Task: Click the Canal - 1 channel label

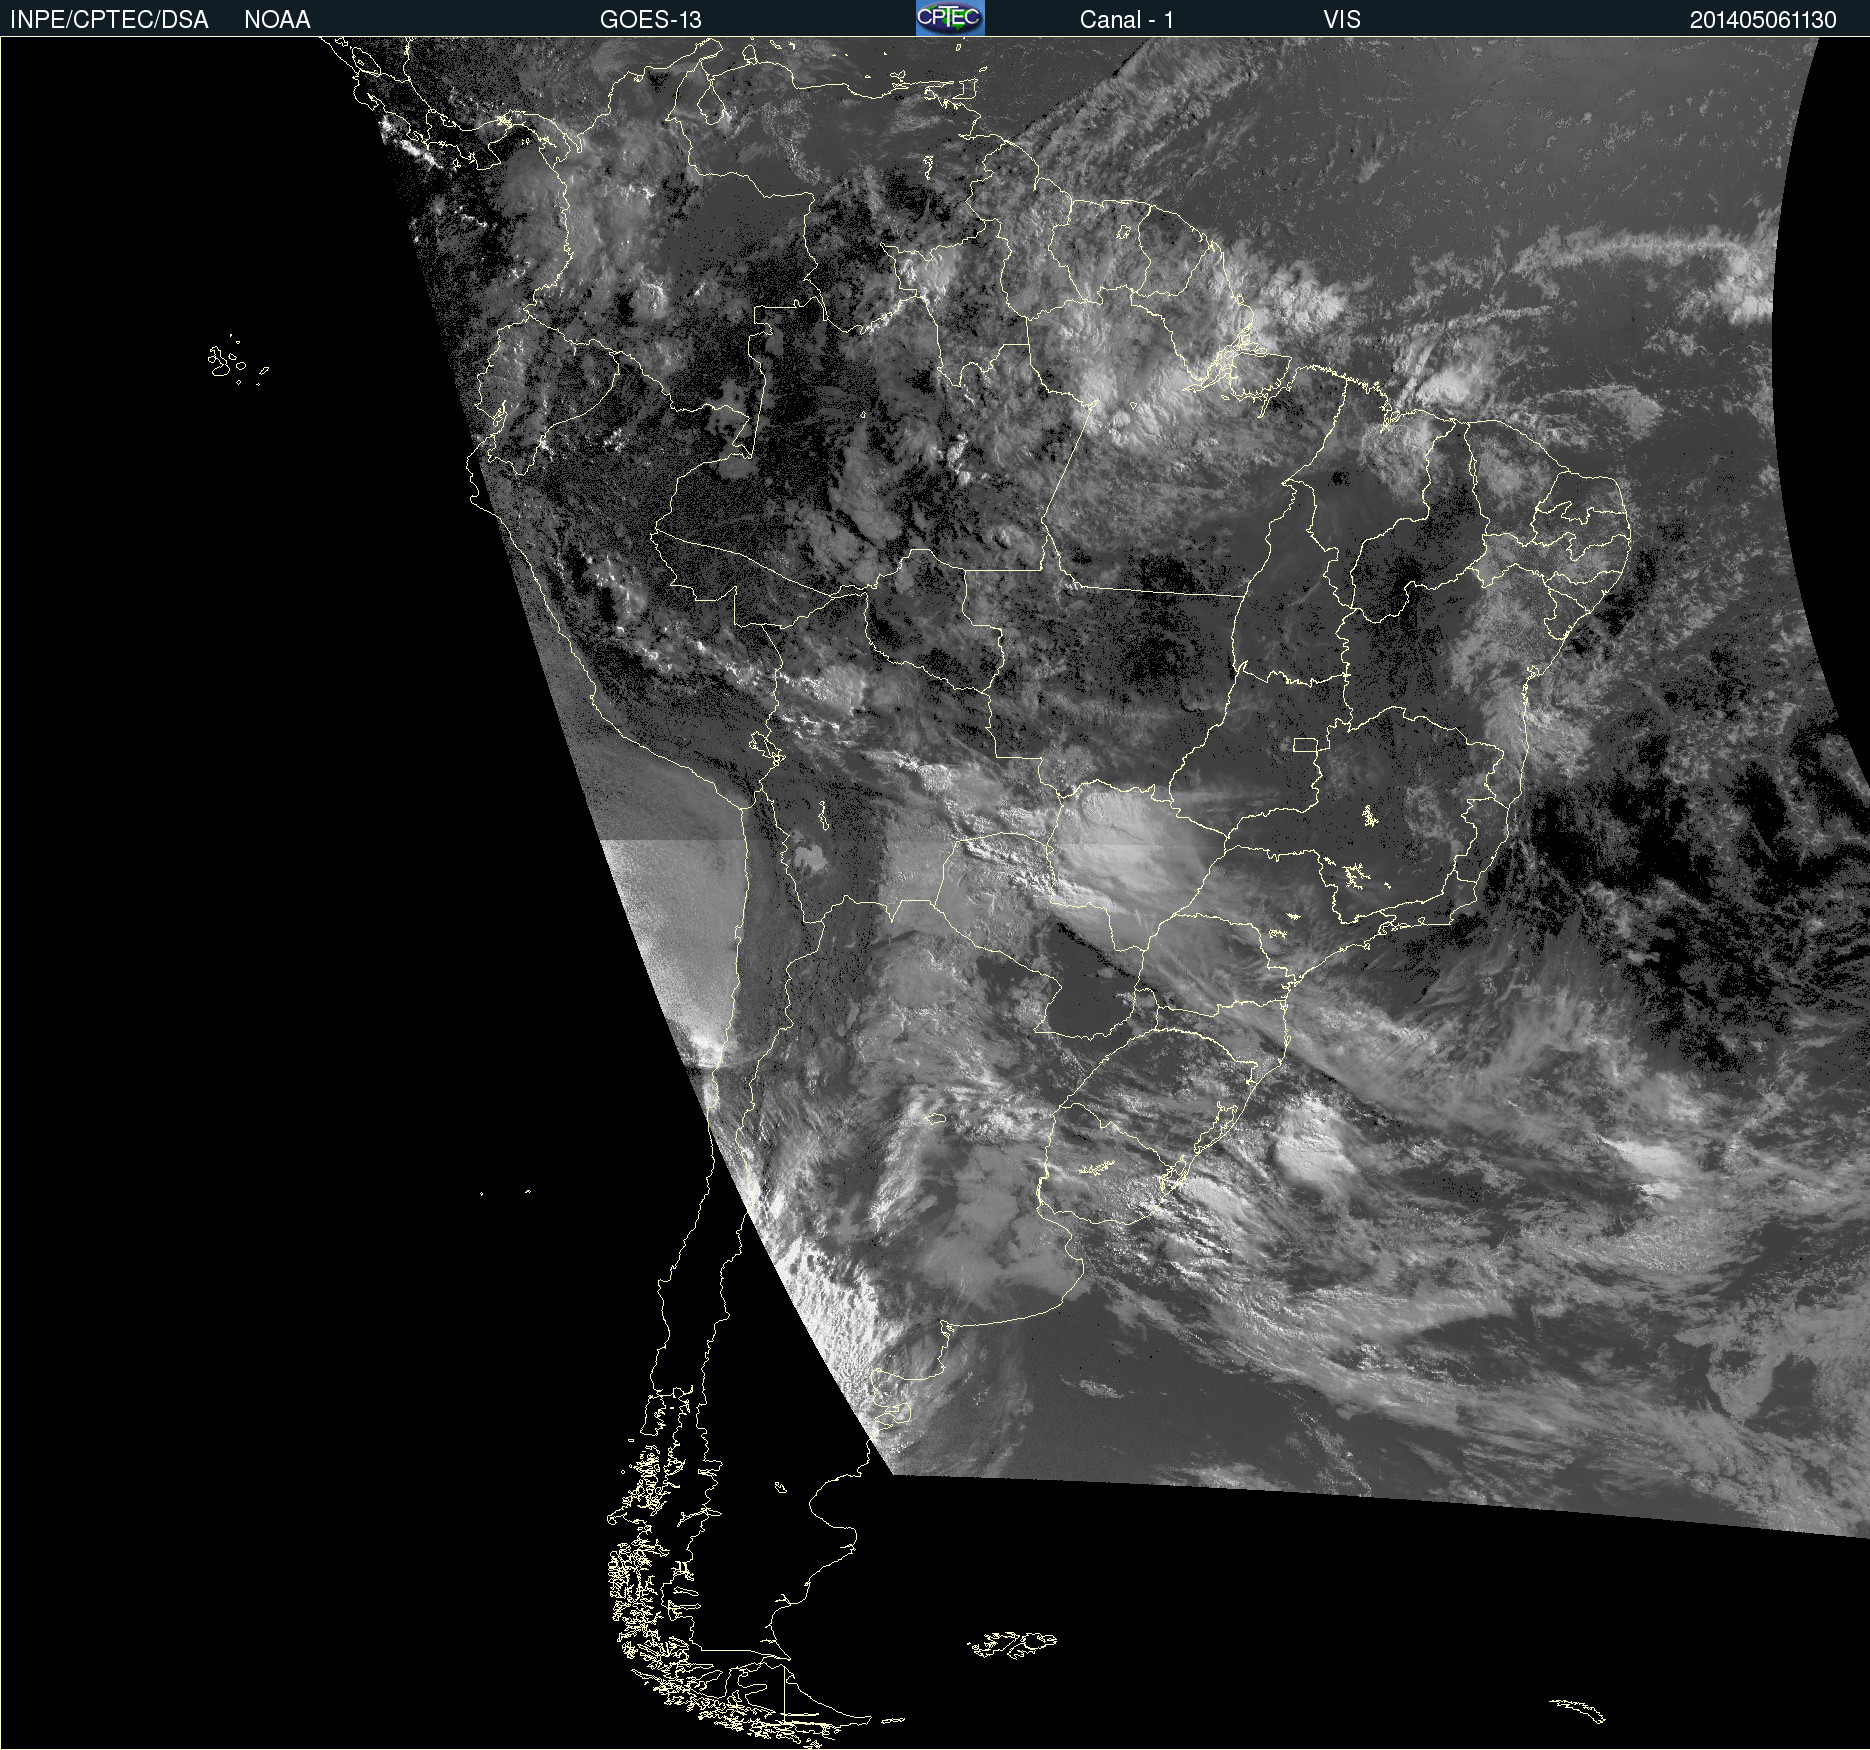Action: 1126,20
